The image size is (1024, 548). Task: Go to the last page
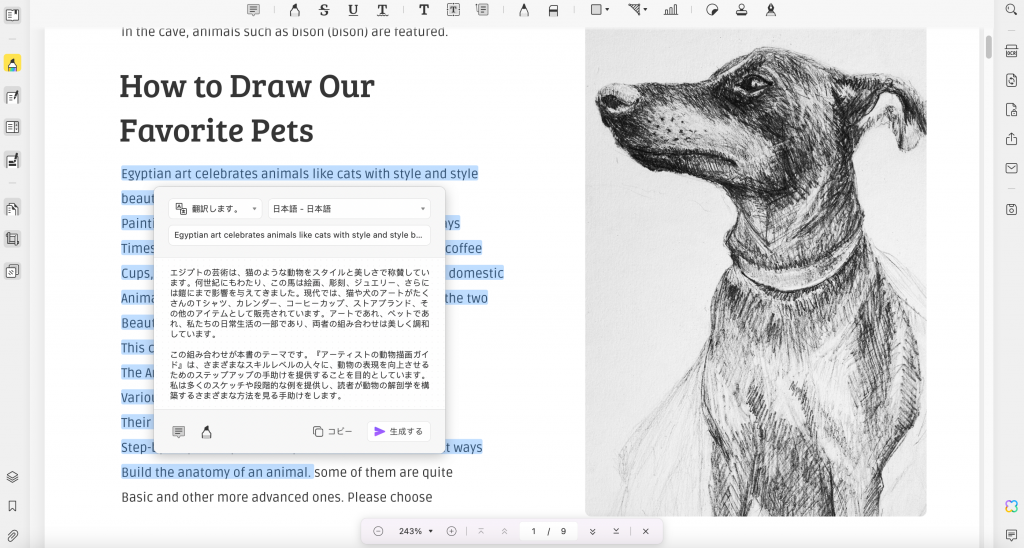[x=616, y=531]
